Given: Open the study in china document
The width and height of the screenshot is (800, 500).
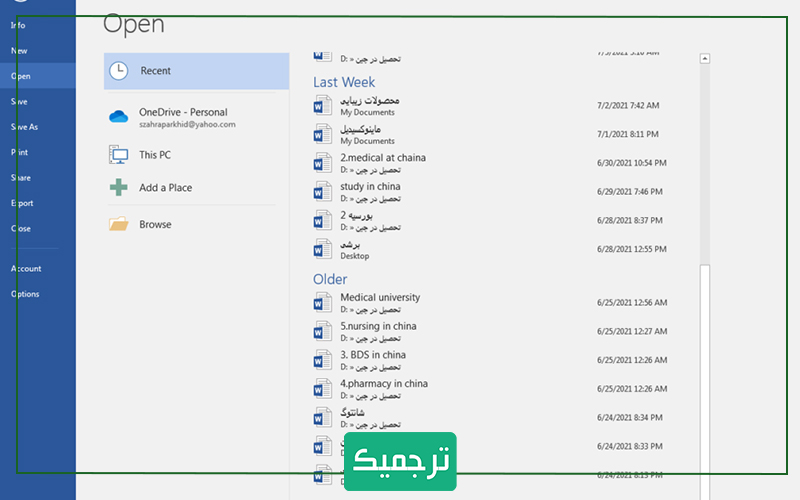Looking at the screenshot, I should (370, 186).
